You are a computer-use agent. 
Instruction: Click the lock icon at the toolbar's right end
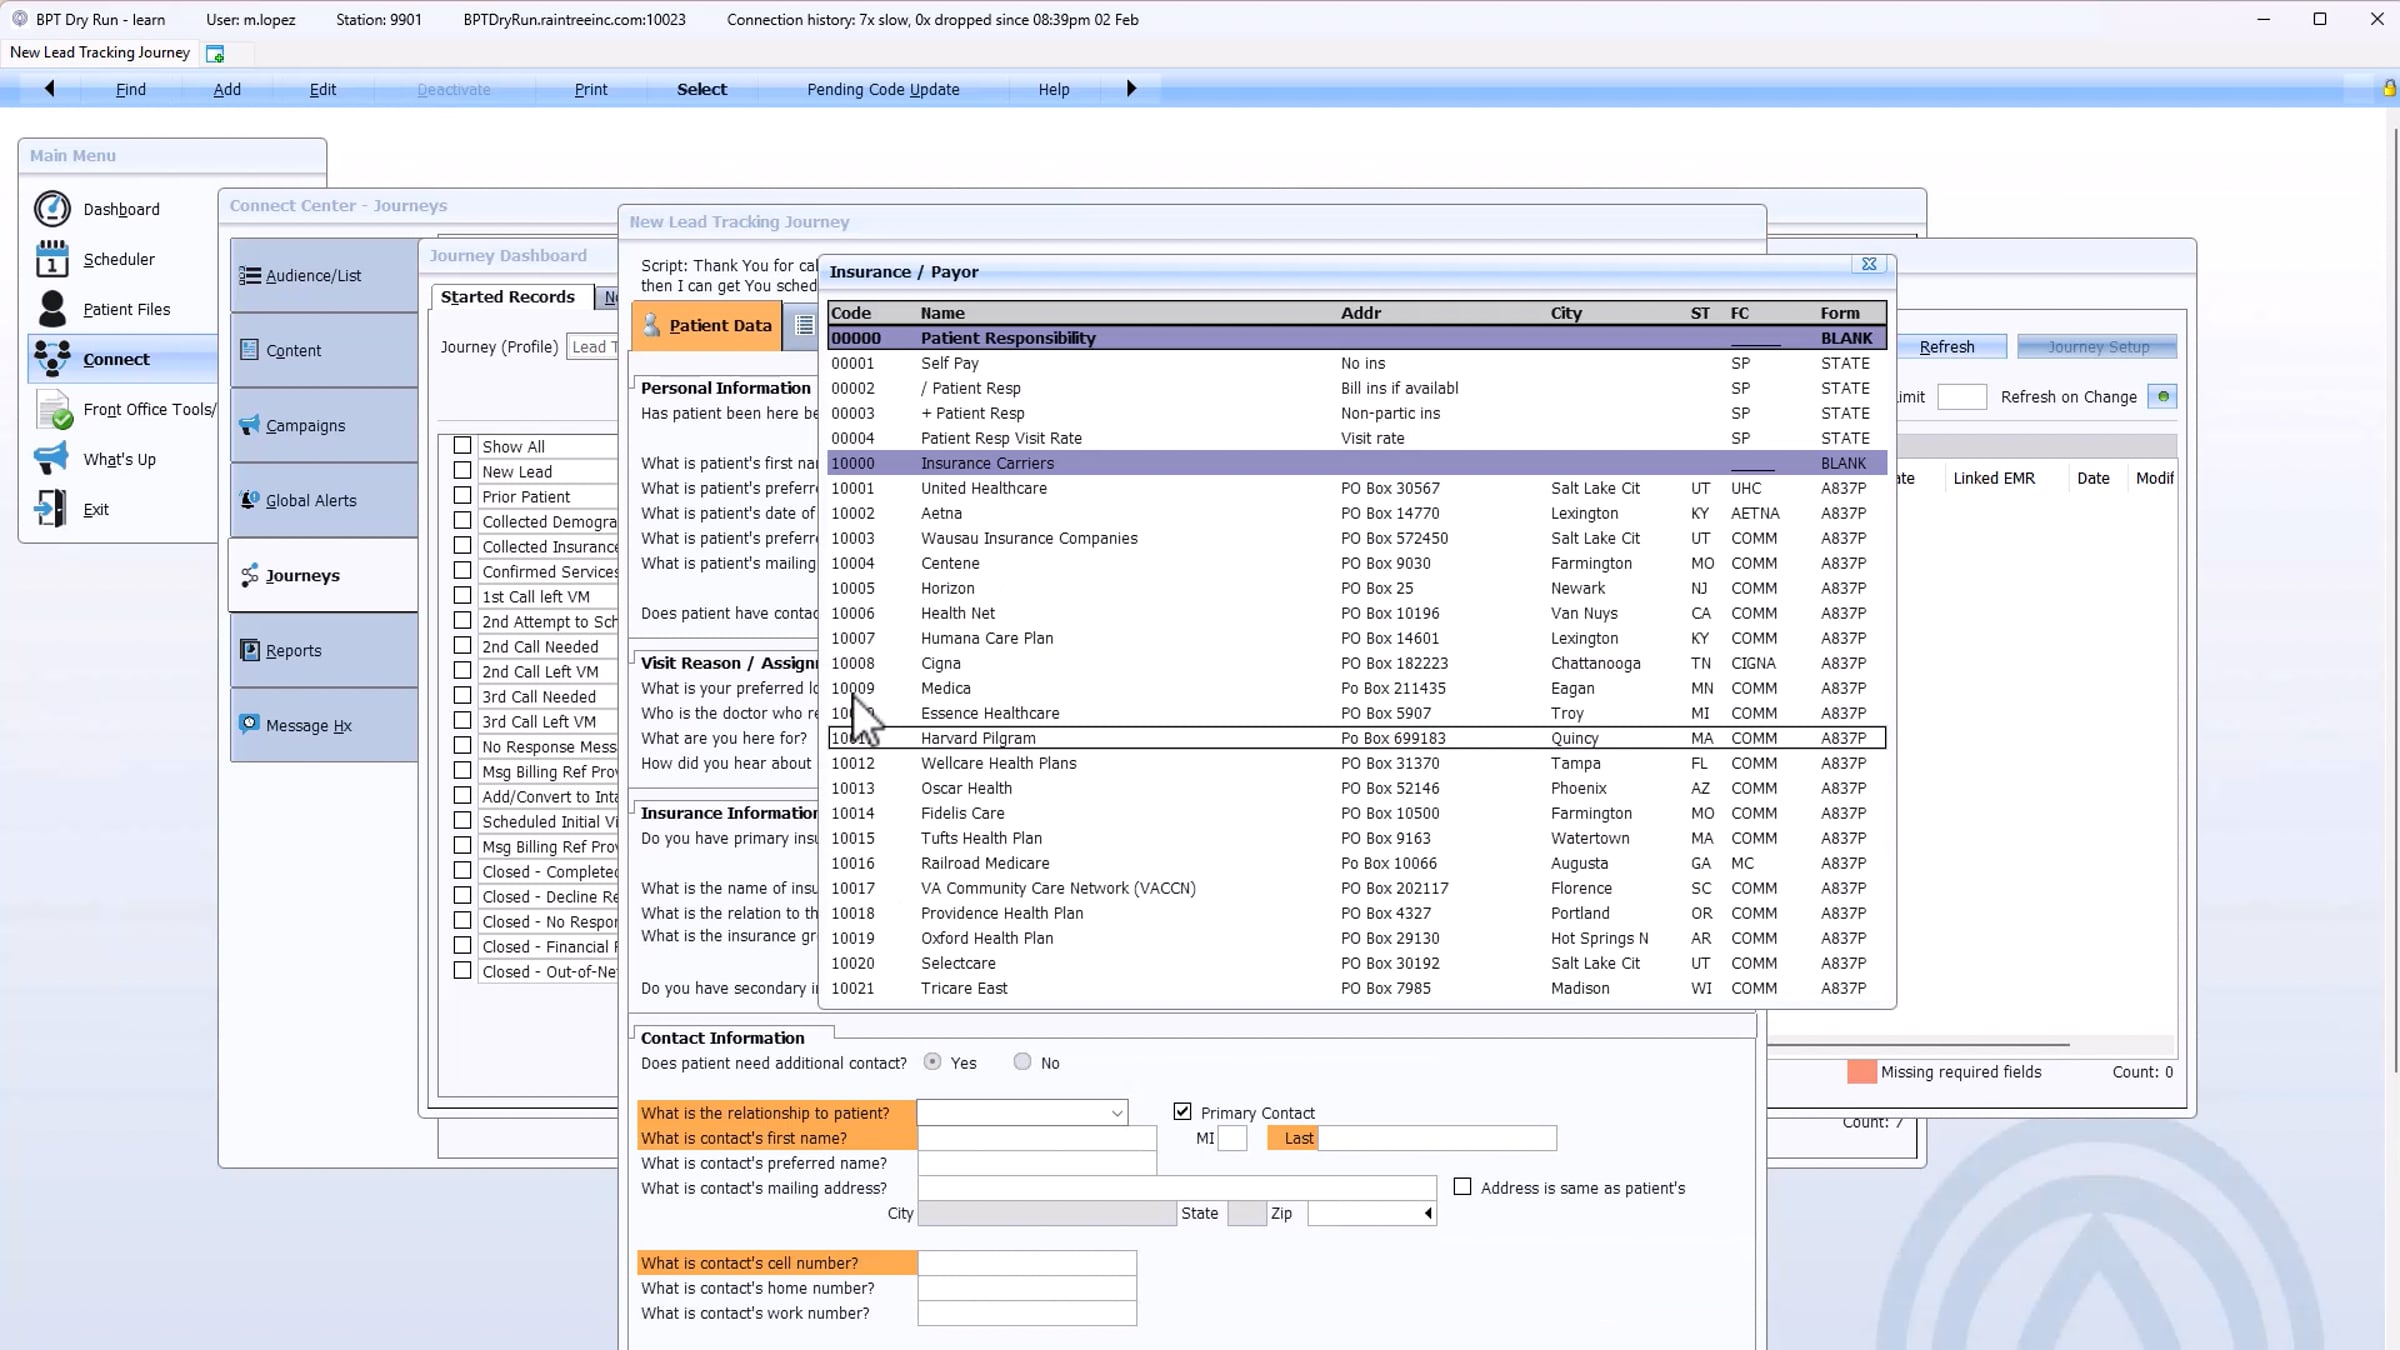2389,89
